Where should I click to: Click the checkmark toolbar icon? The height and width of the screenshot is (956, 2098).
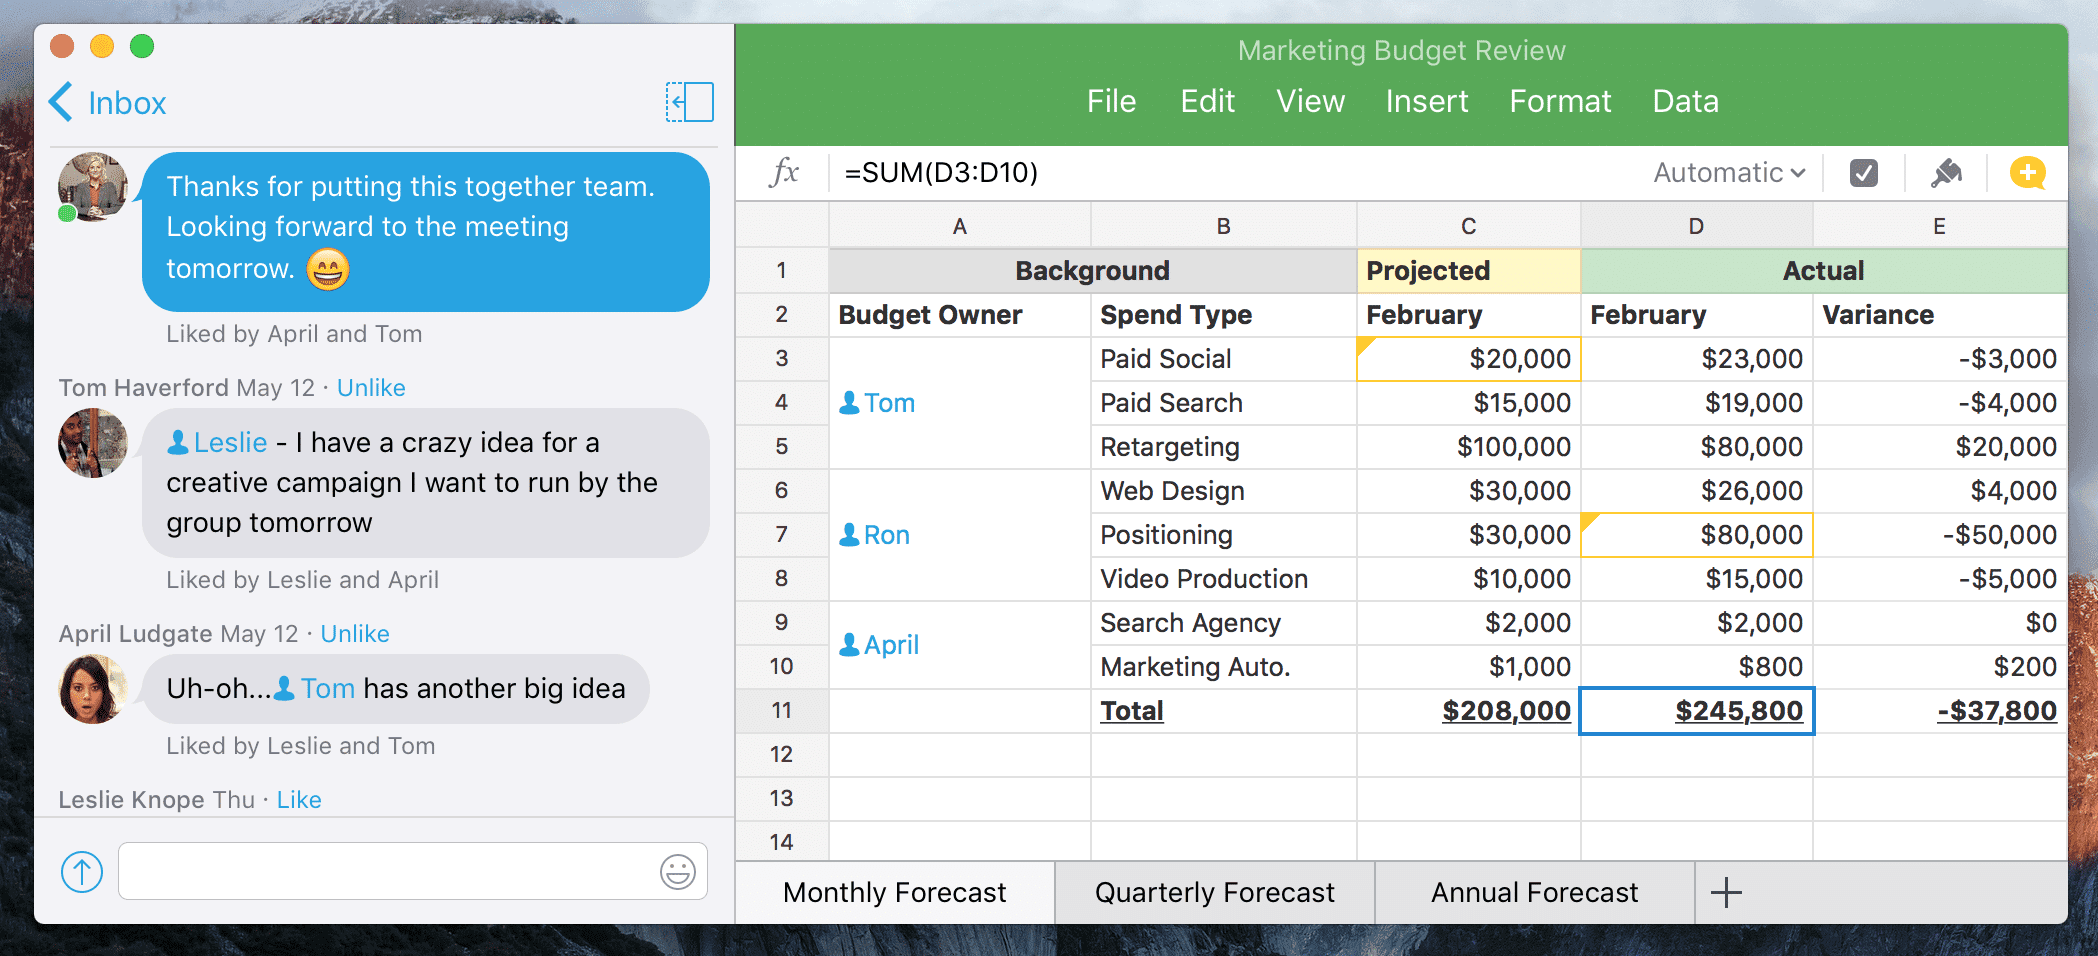[x=1863, y=172]
